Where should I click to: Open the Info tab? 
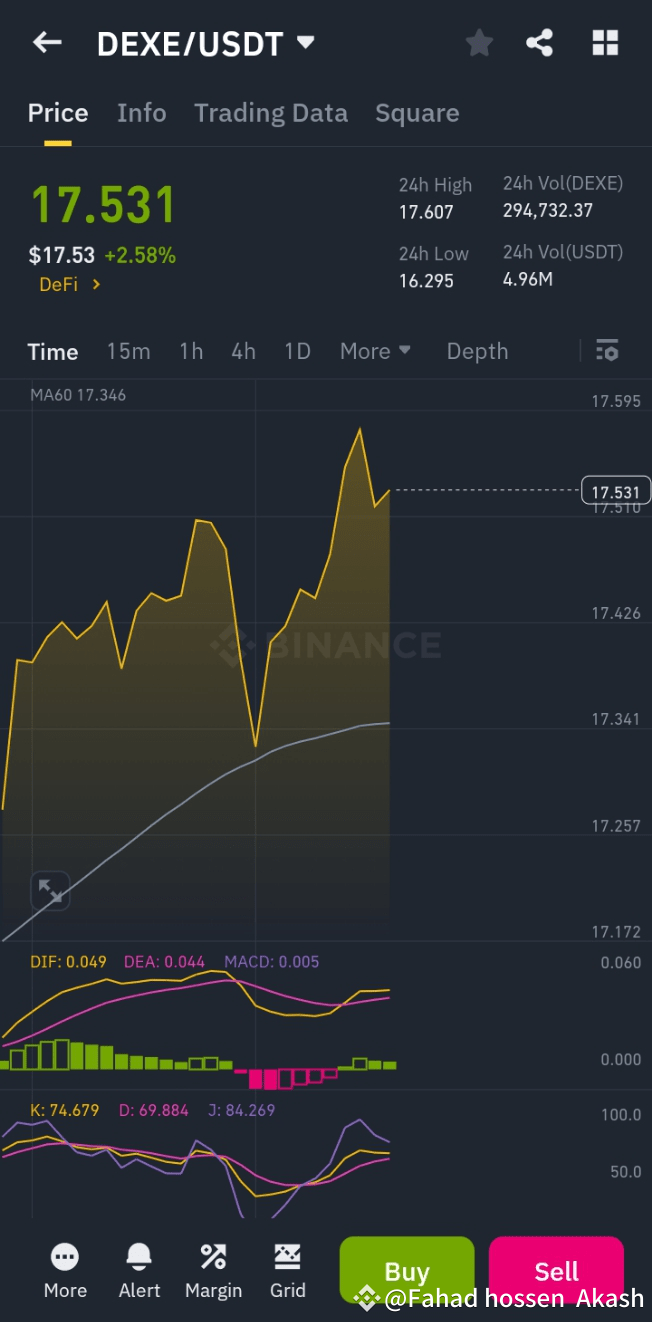[x=141, y=113]
